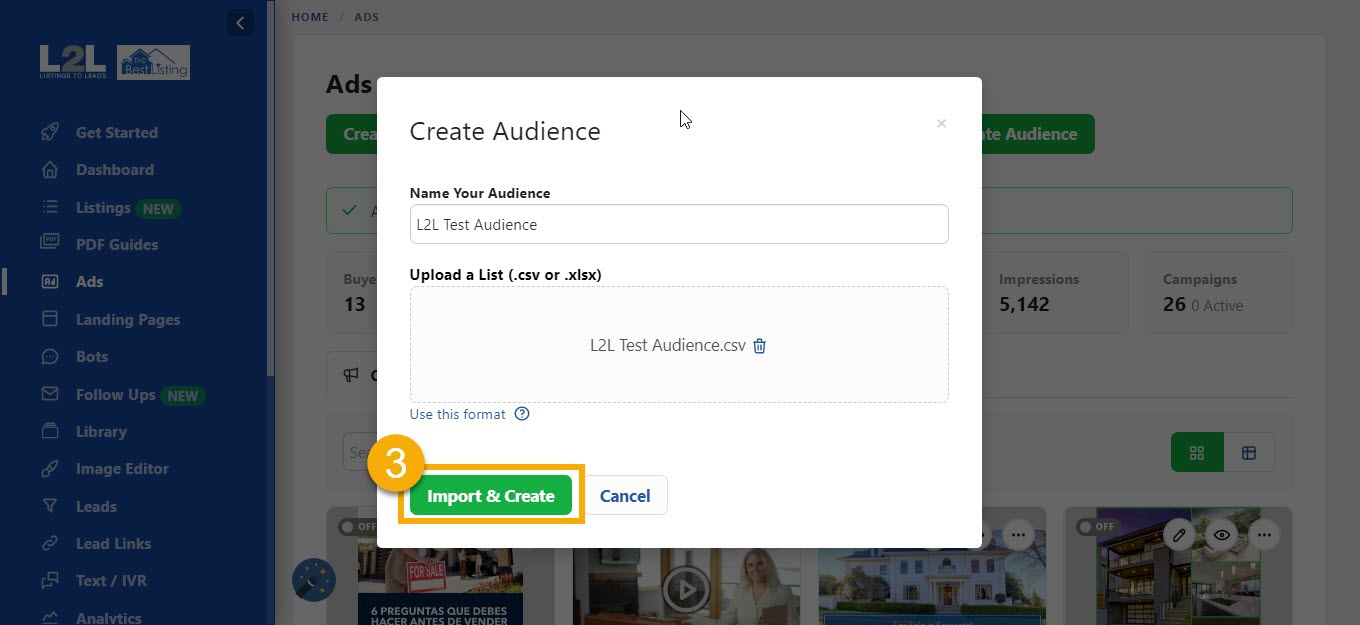The width and height of the screenshot is (1360, 625).
Task: Open the Use this format link
Action: 456,413
